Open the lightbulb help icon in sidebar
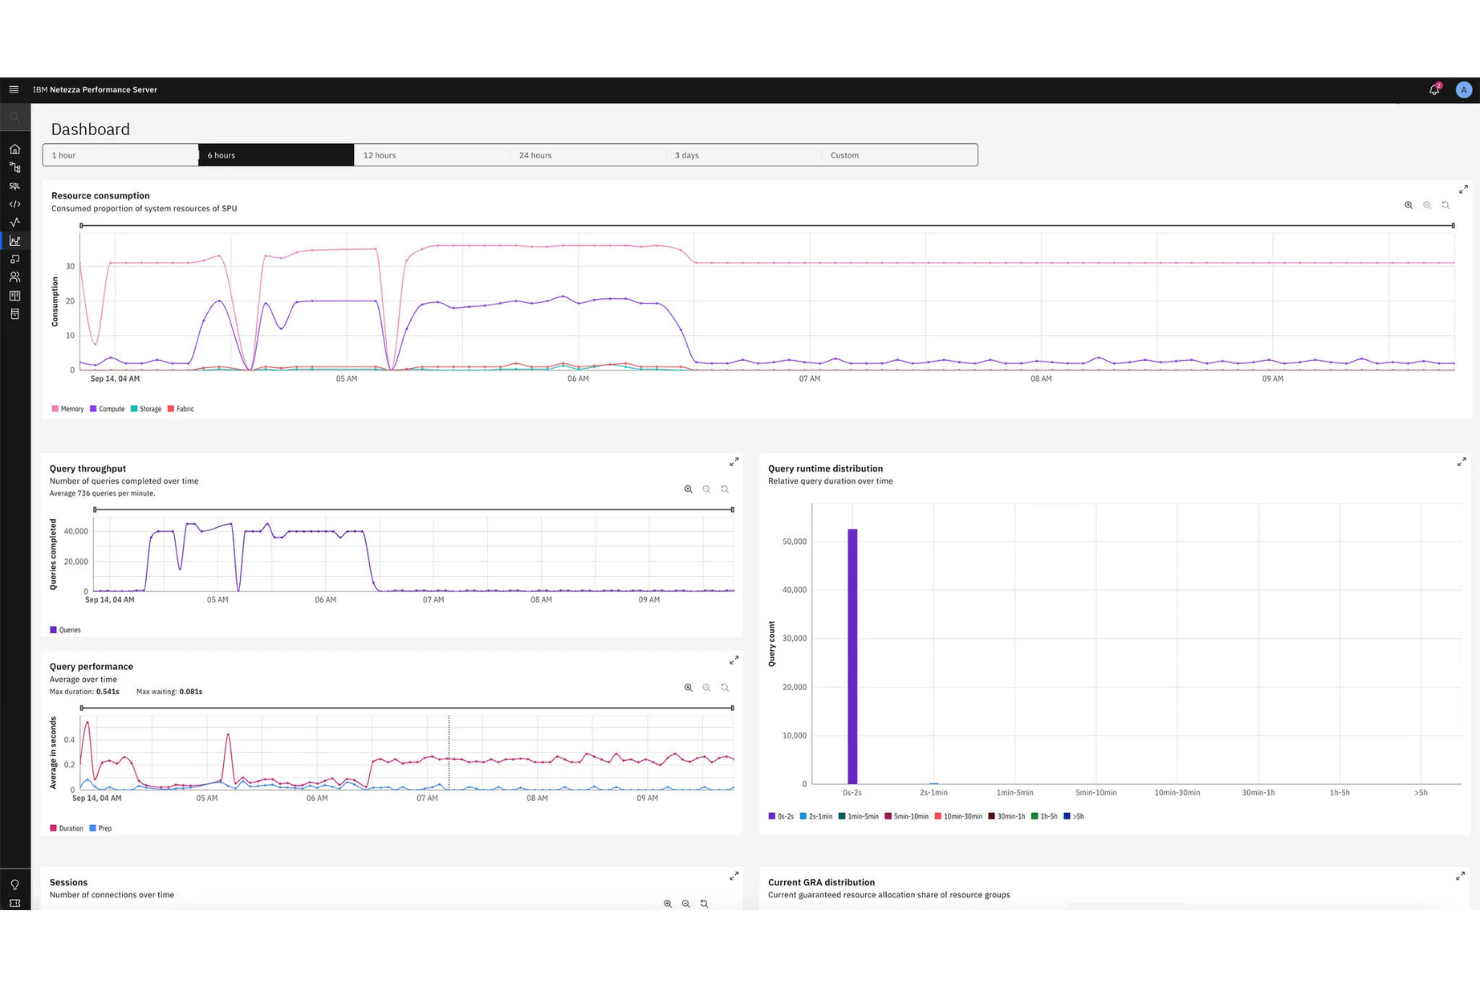Viewport: 1480px width, 987px height. [14, 884]
